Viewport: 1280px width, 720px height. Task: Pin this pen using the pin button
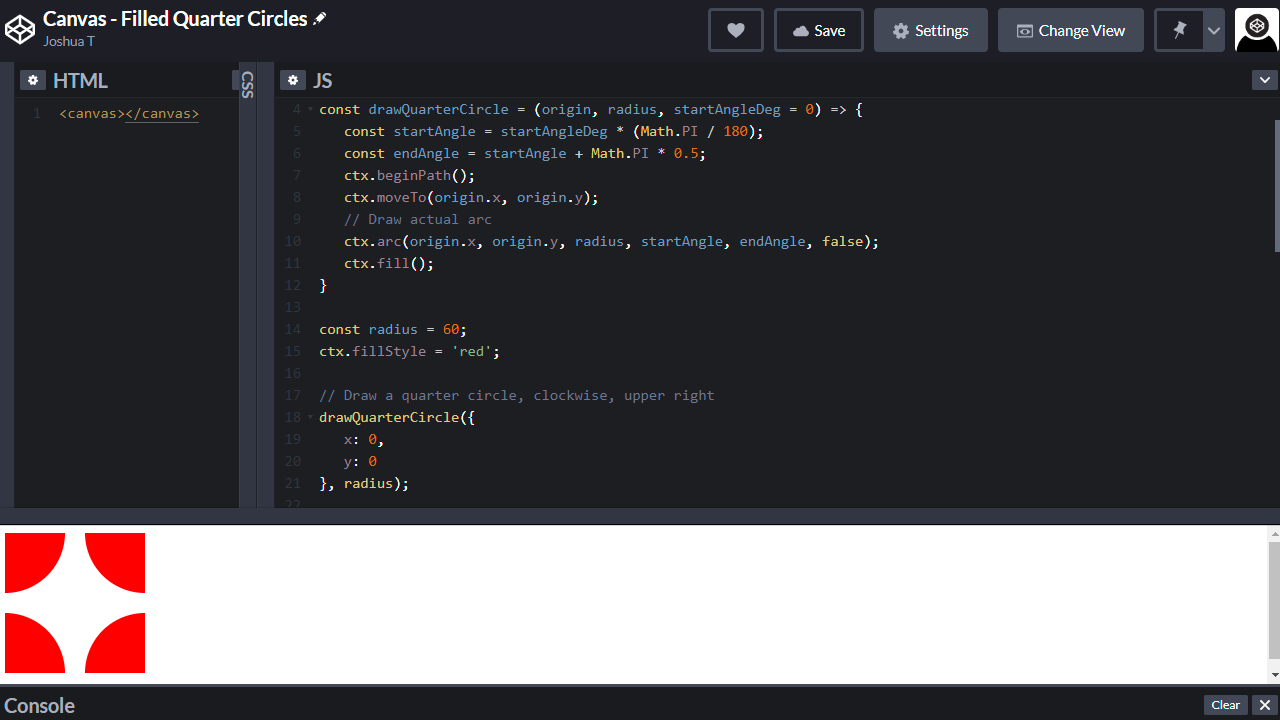tap(1180, 30)
